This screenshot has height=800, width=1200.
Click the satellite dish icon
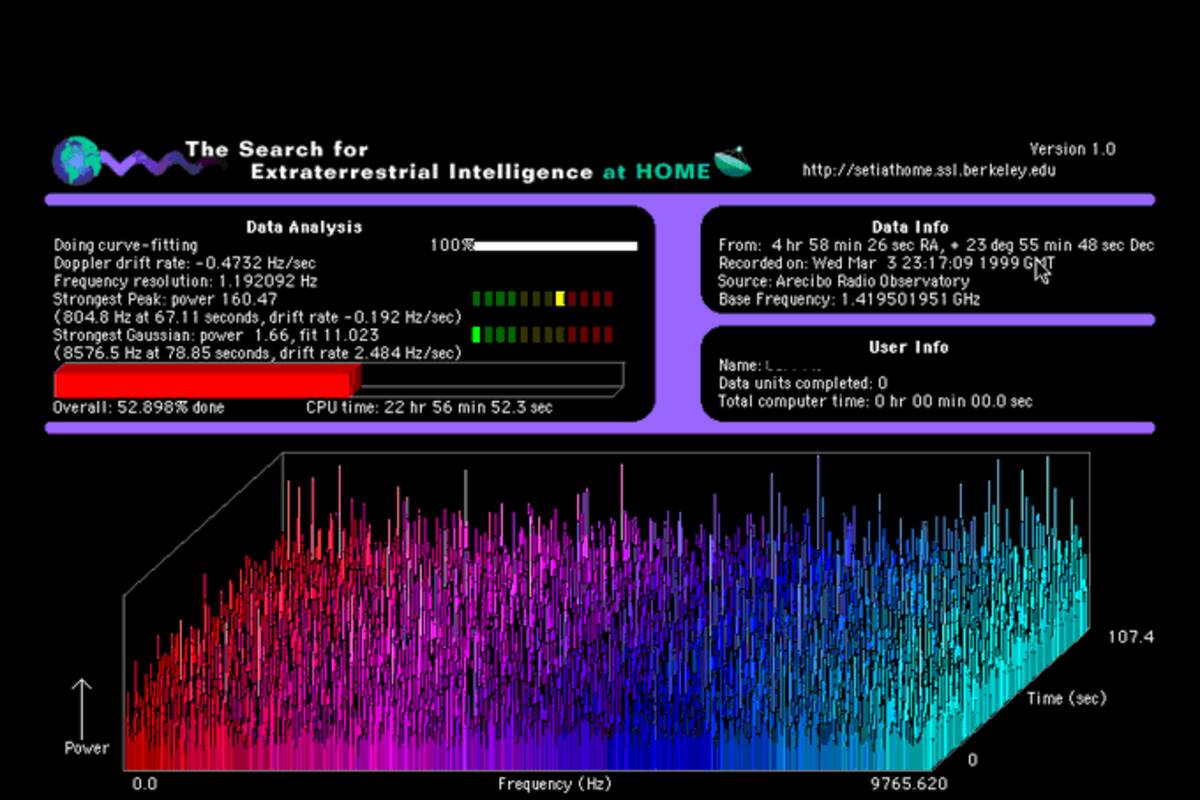(x=733, y=162)
